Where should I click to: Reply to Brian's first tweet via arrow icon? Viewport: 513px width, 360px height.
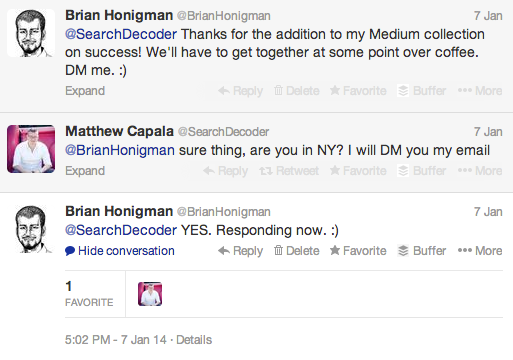click(224, 91)
